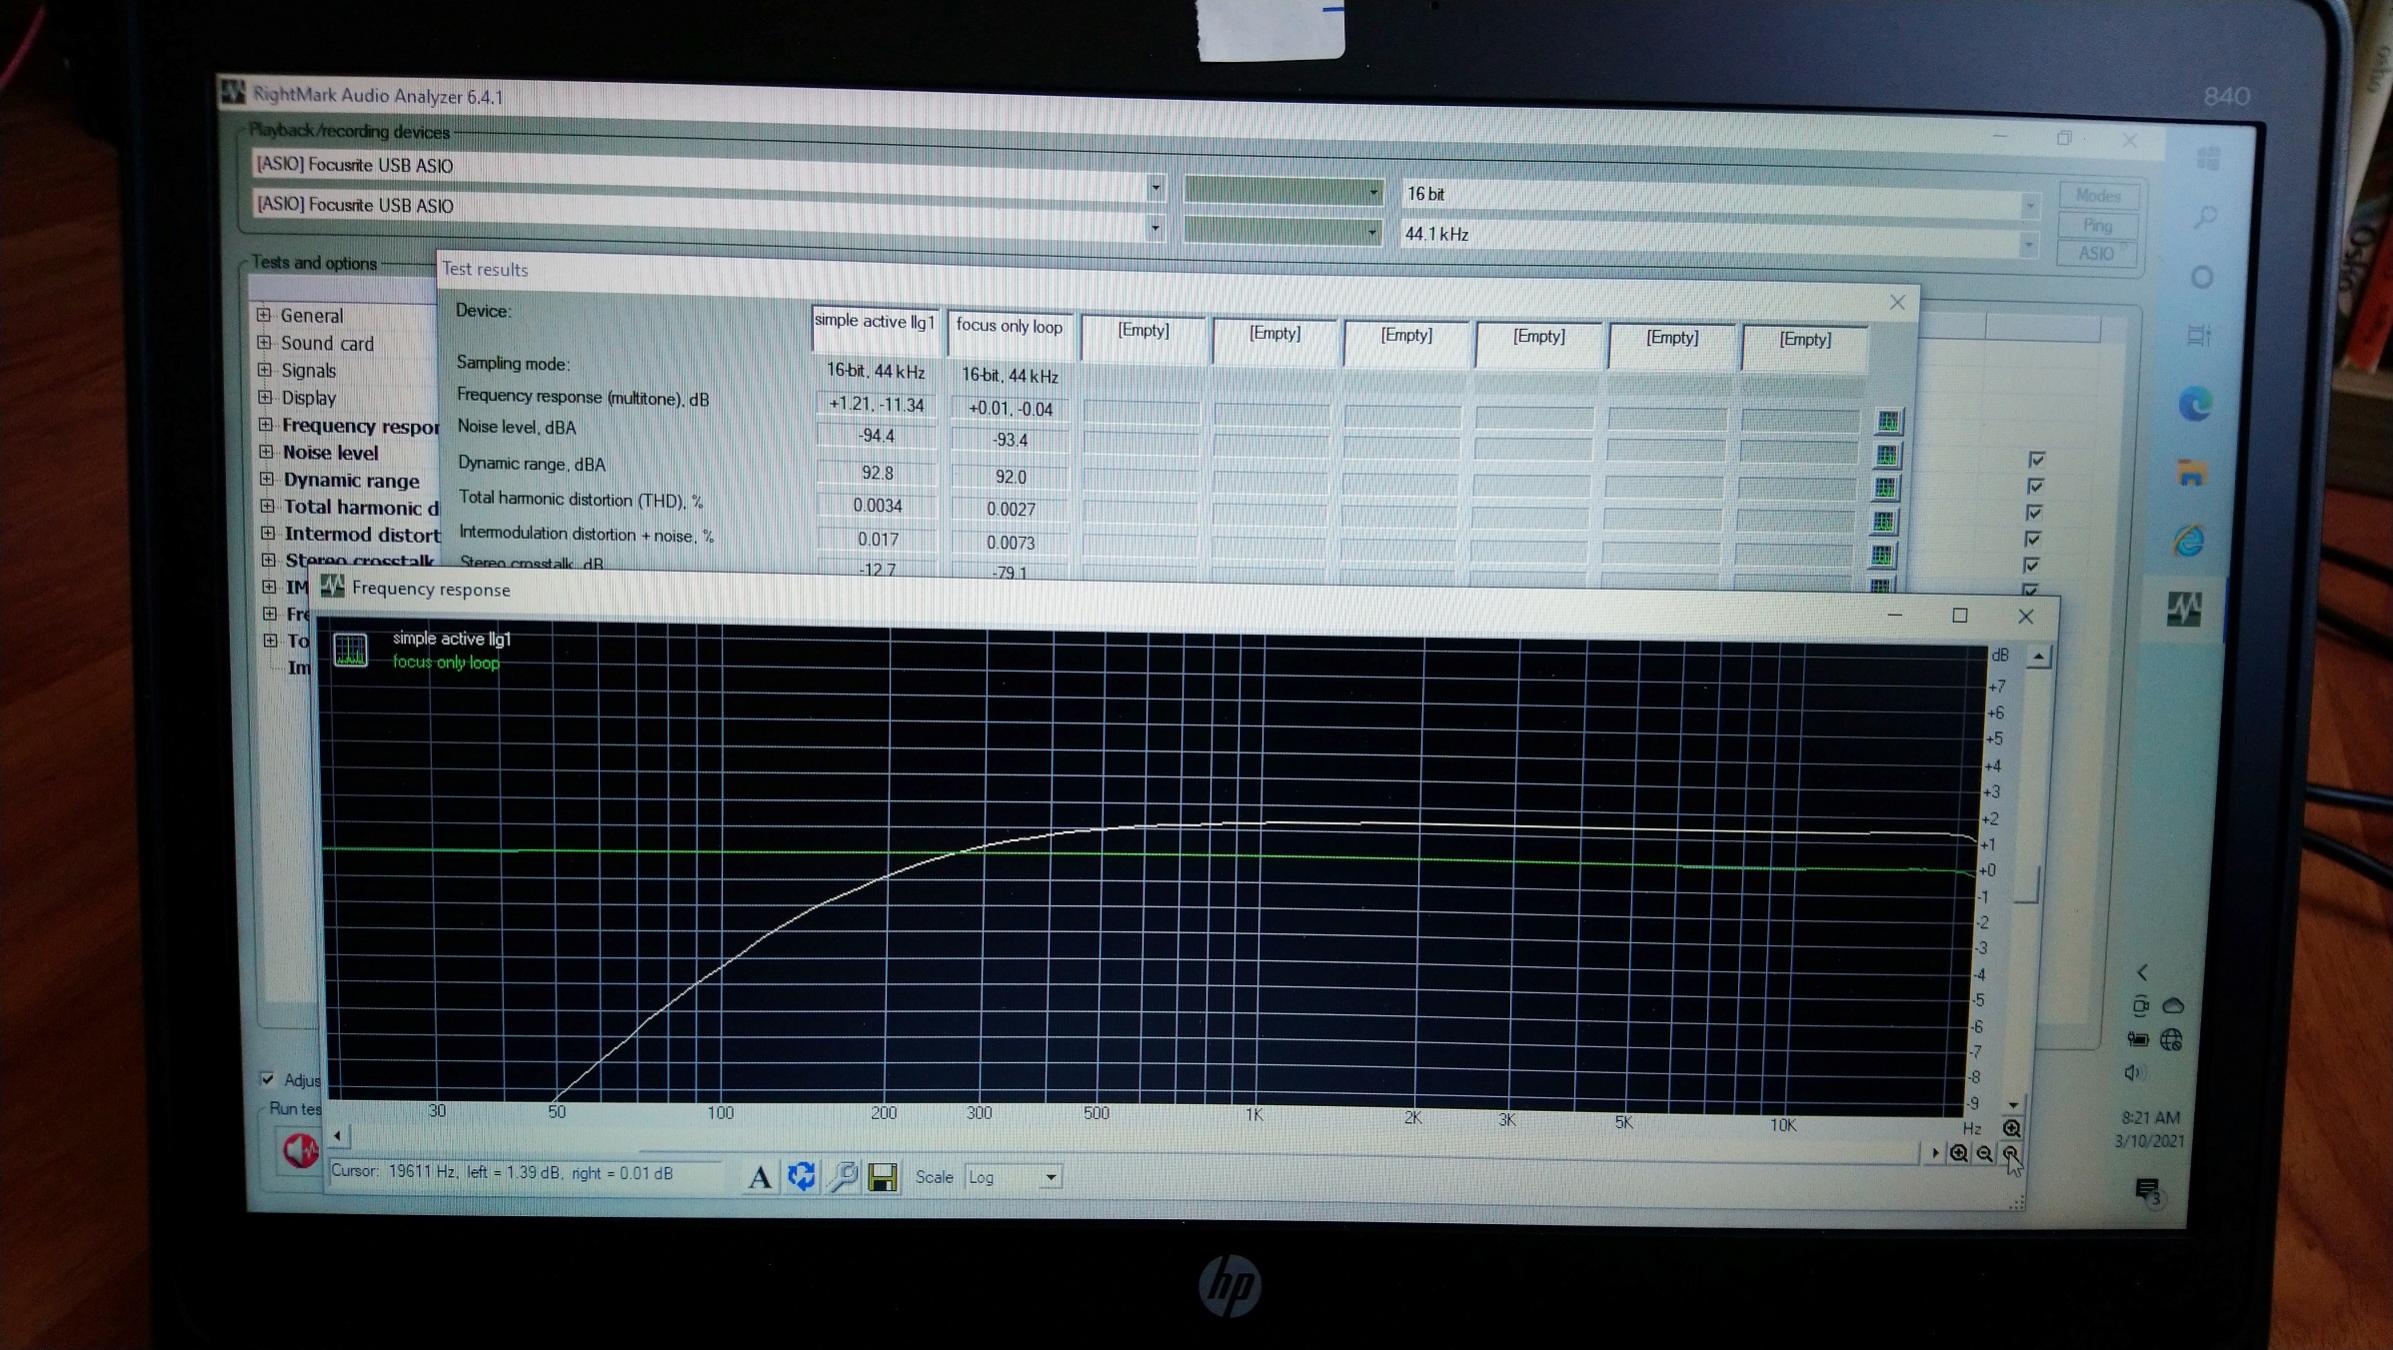Click the blue arrows swap icon in graph toolbar

point(801,1176)
